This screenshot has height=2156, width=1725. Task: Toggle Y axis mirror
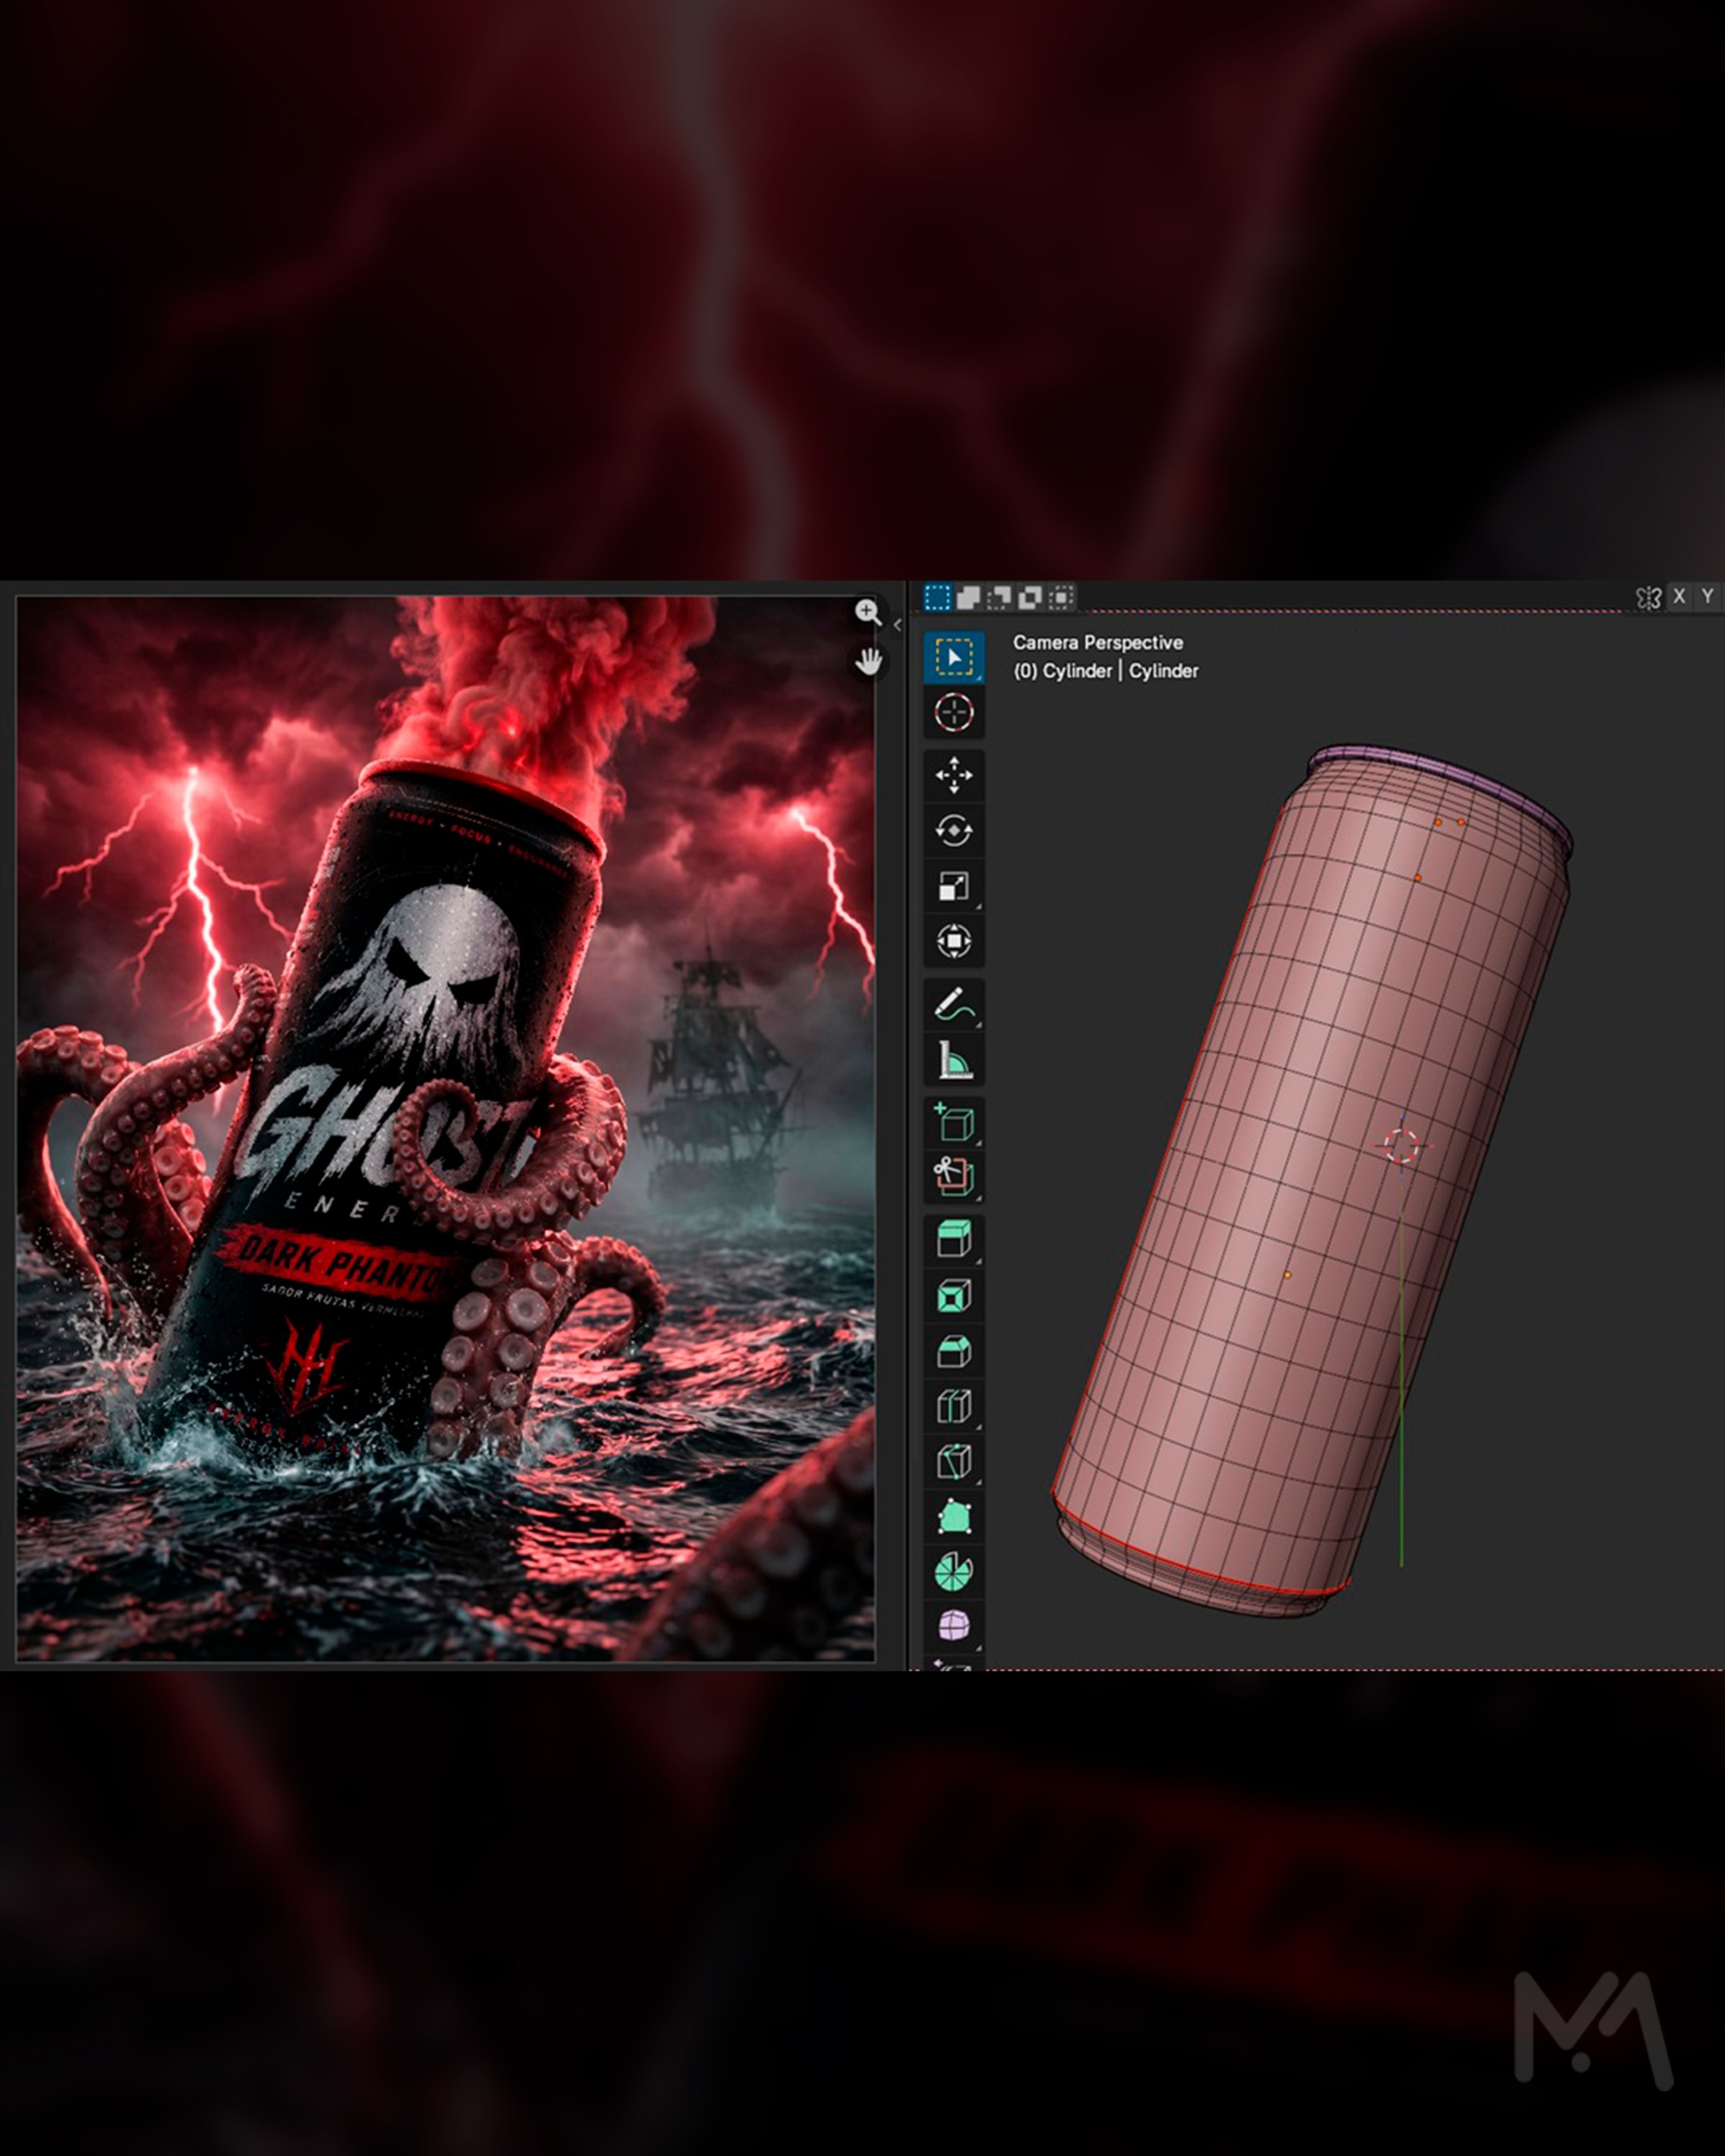1708,596
